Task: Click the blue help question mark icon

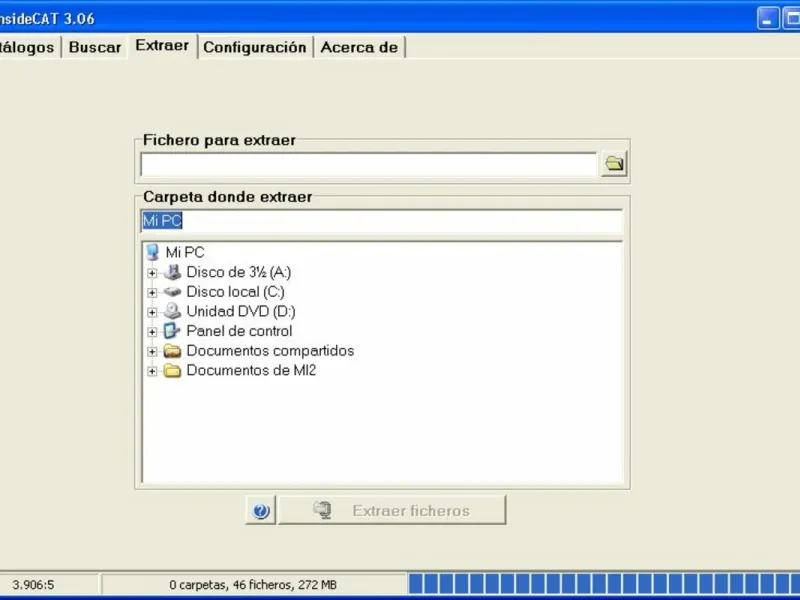Action: click(x=261, y=510)
